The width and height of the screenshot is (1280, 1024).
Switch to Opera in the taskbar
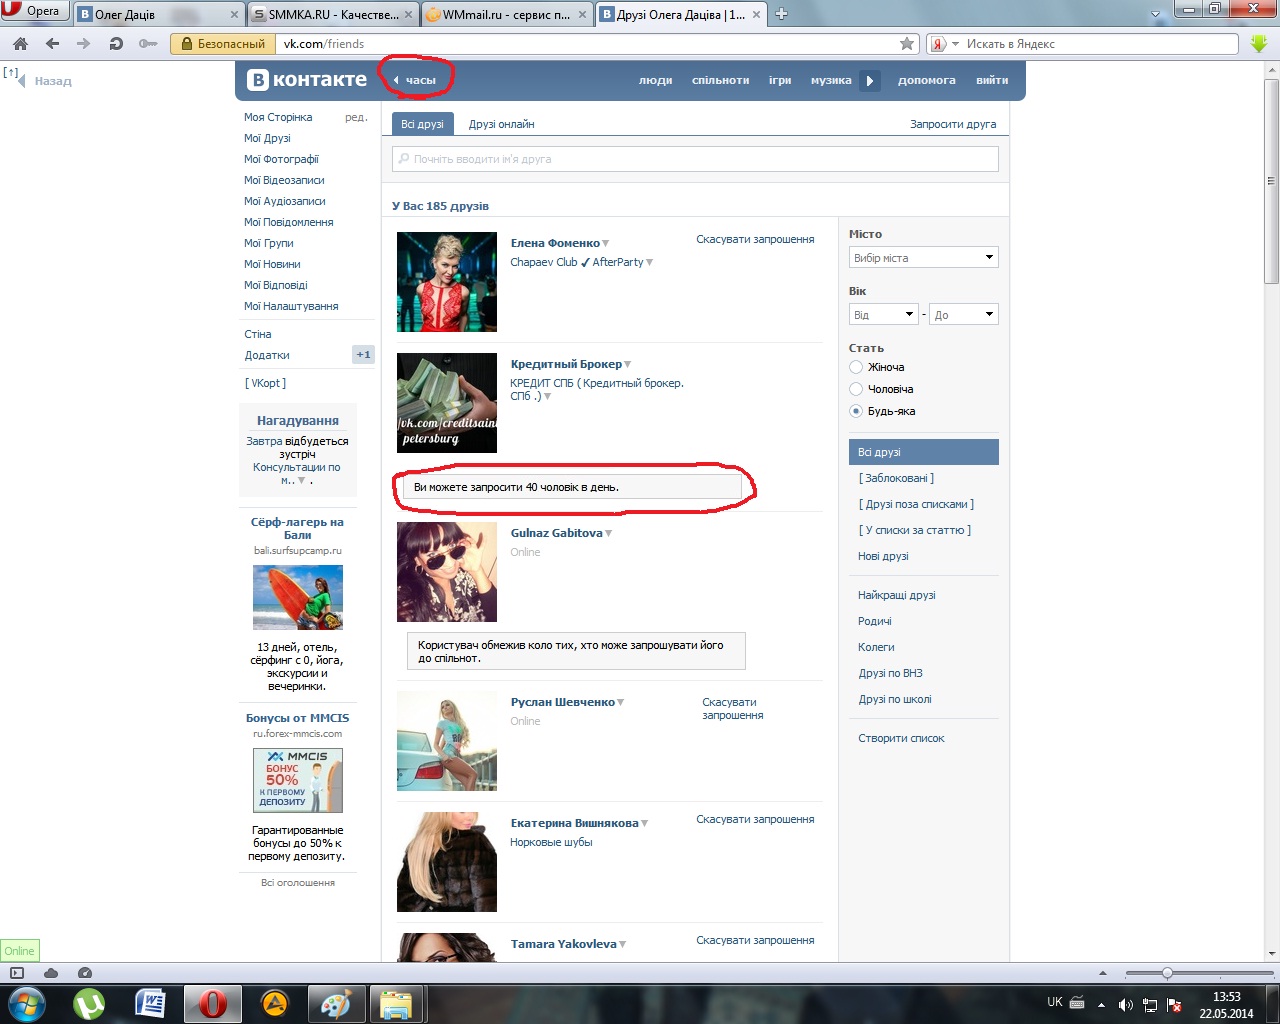(x=212, y=1003)
